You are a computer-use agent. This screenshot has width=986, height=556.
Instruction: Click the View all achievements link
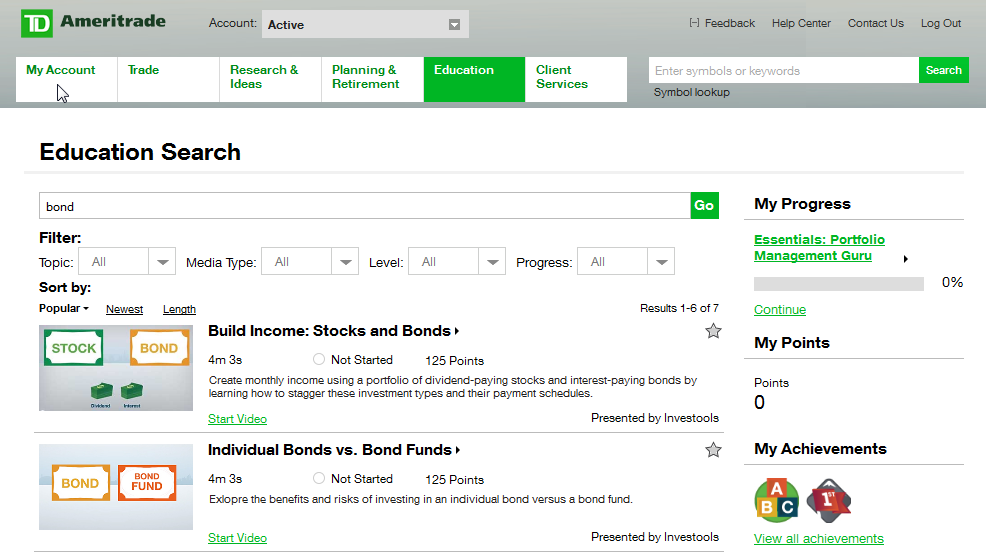[818, 539]
